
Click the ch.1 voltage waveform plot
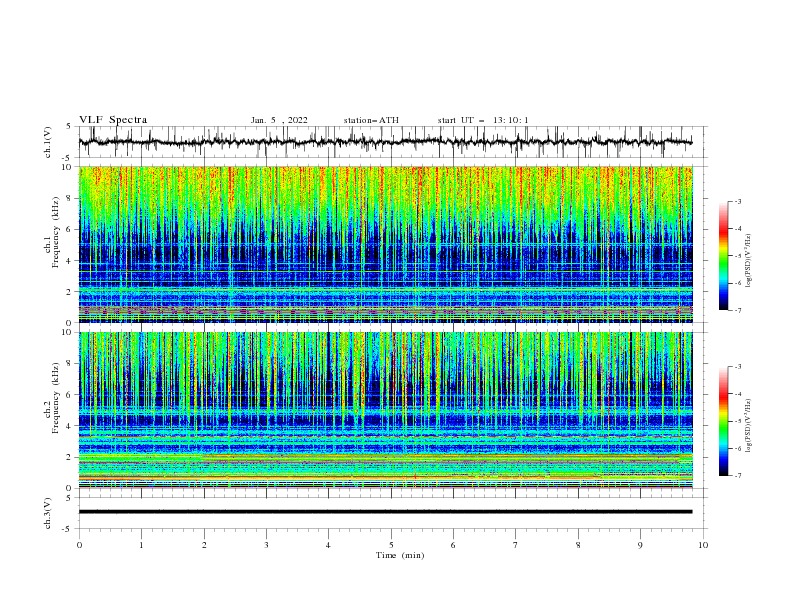[385, 142]
